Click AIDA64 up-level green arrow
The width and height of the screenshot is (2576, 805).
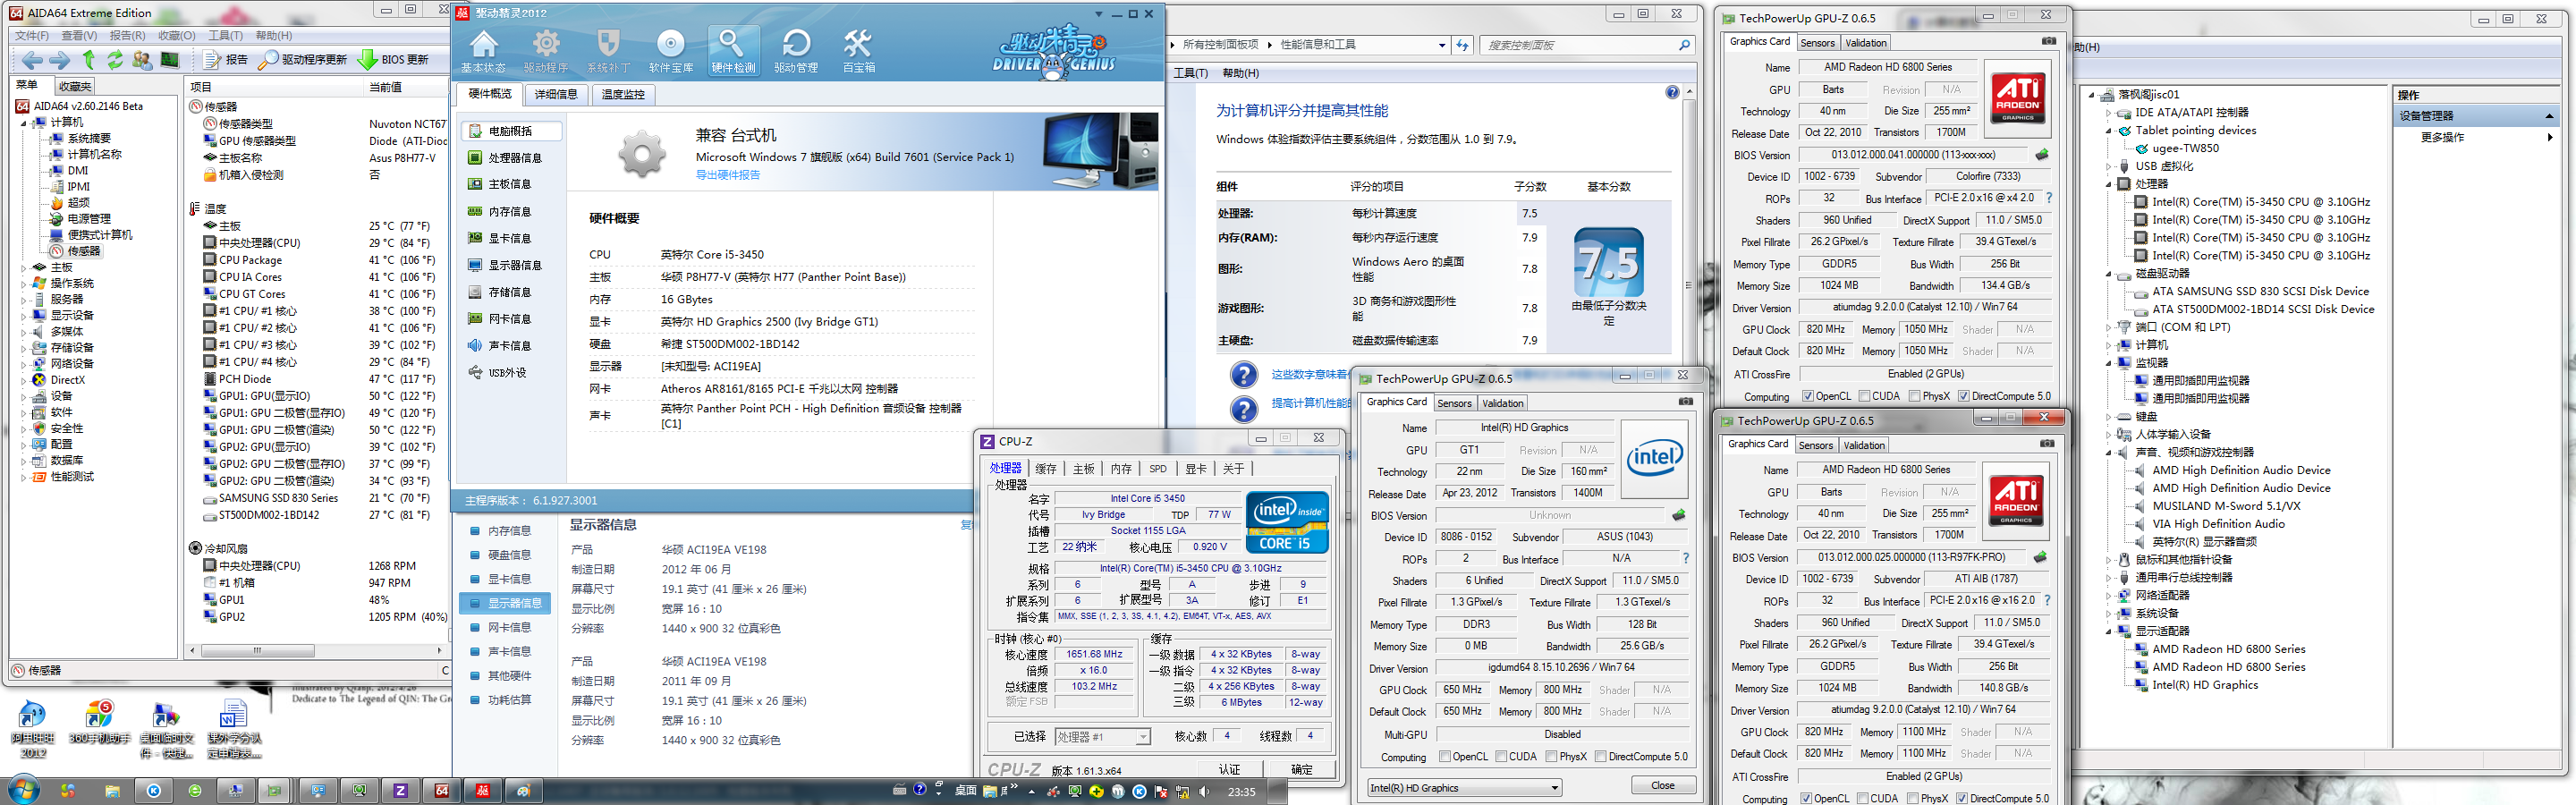pos(88,60)
